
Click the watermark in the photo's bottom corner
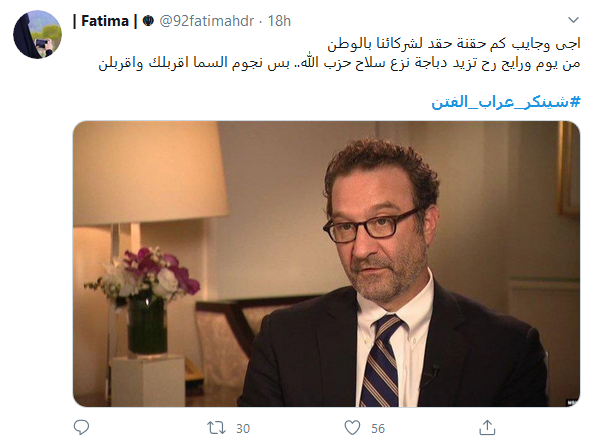click(572, 402)
